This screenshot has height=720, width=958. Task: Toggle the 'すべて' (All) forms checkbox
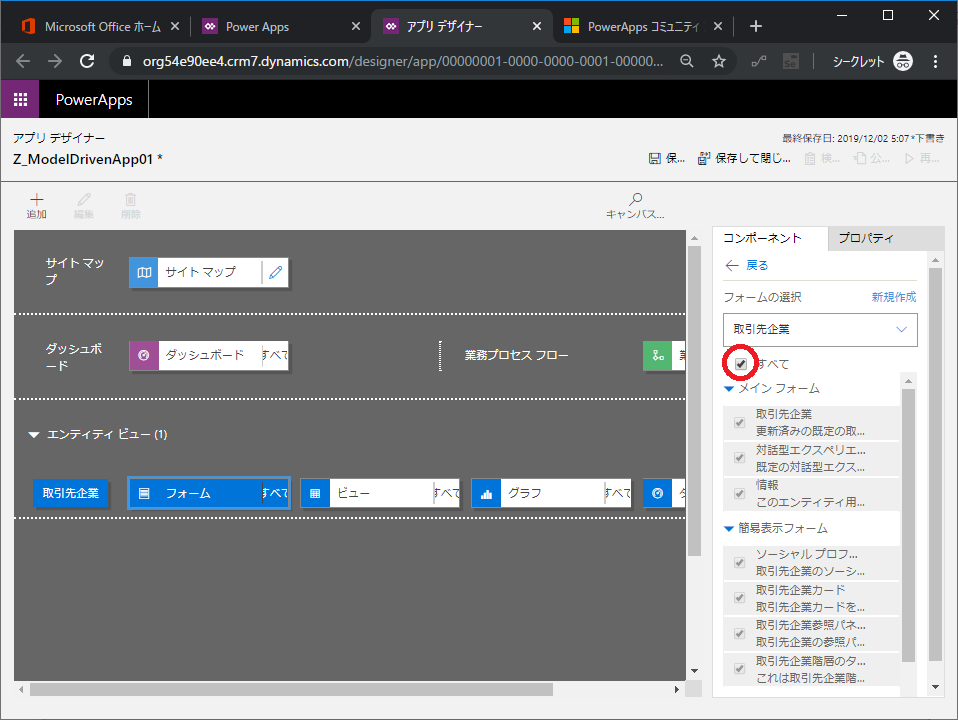point(740,364)
